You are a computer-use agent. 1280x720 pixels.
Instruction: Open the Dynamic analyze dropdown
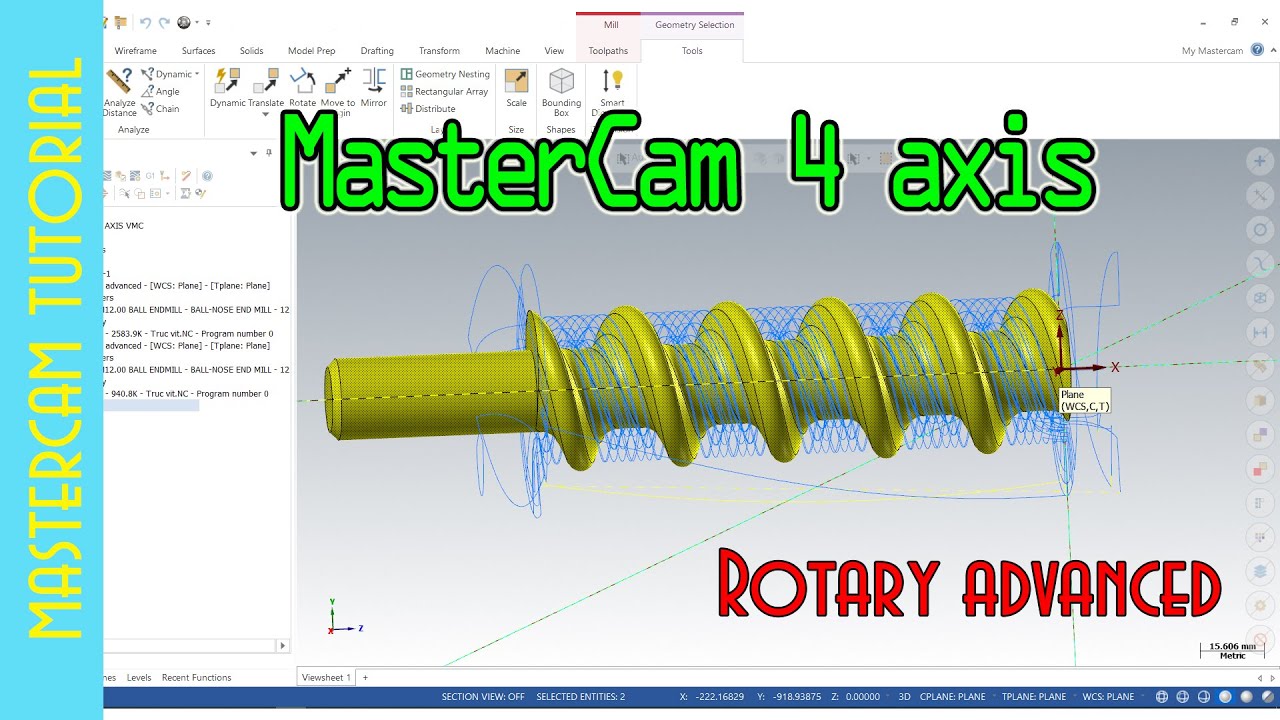[197, 74]
